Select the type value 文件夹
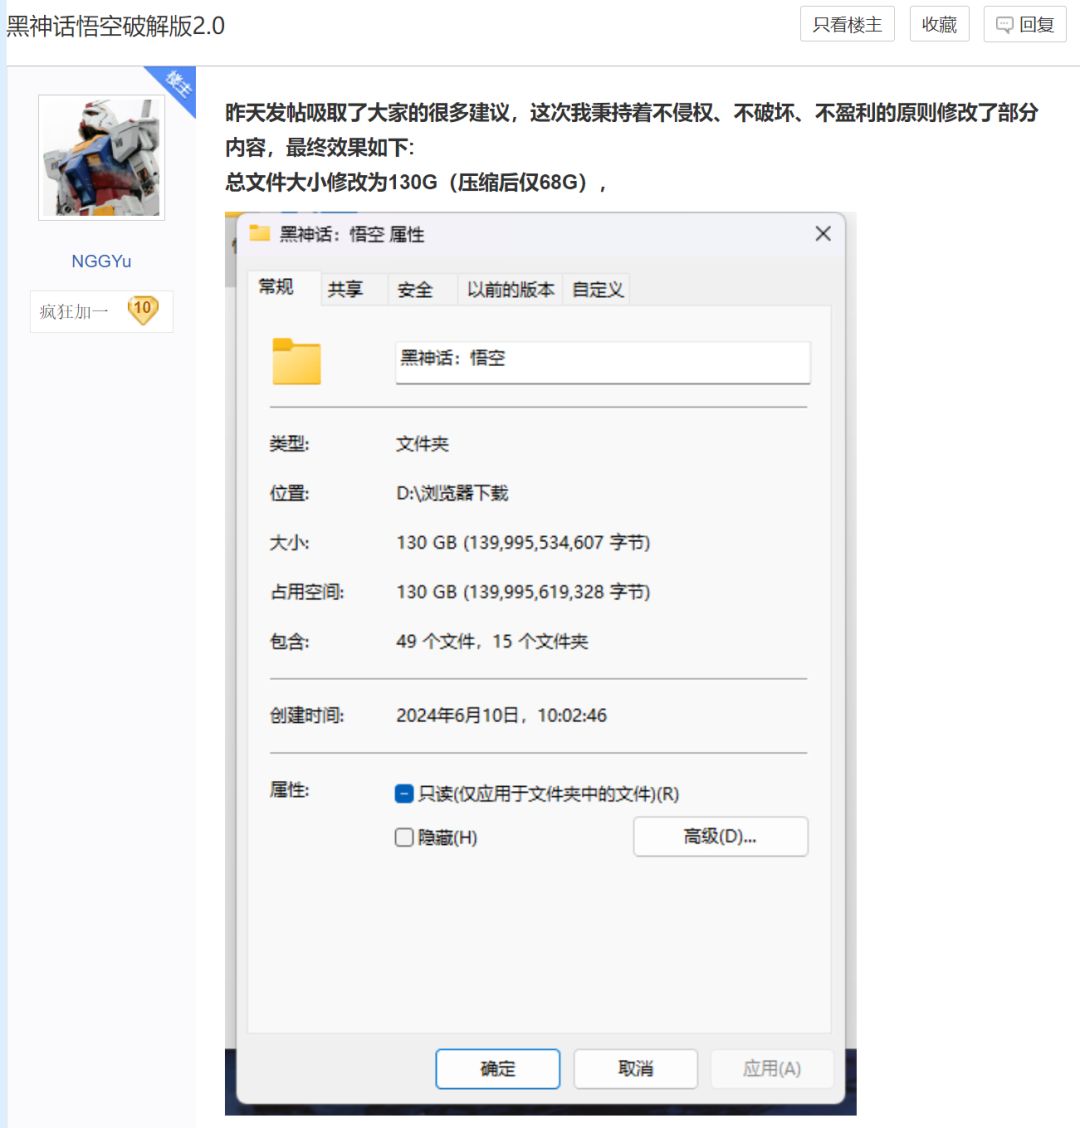 point(422,444)
